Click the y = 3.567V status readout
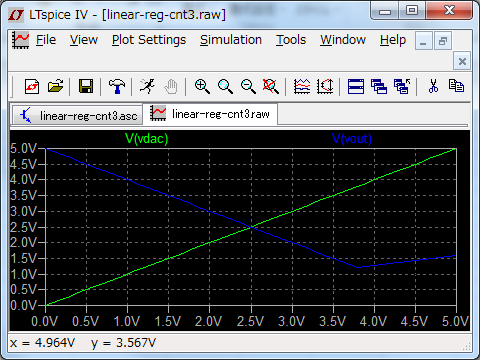The height and width of the screenshot is (360, 480). (123, 343)
